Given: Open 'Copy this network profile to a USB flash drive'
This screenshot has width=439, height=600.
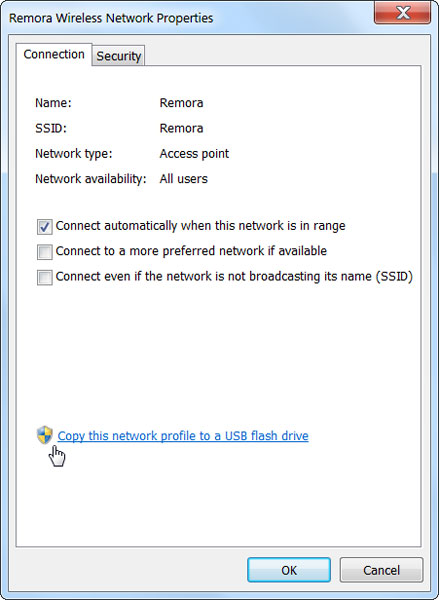Looking at the screenshot, I should tap(183, 436).
